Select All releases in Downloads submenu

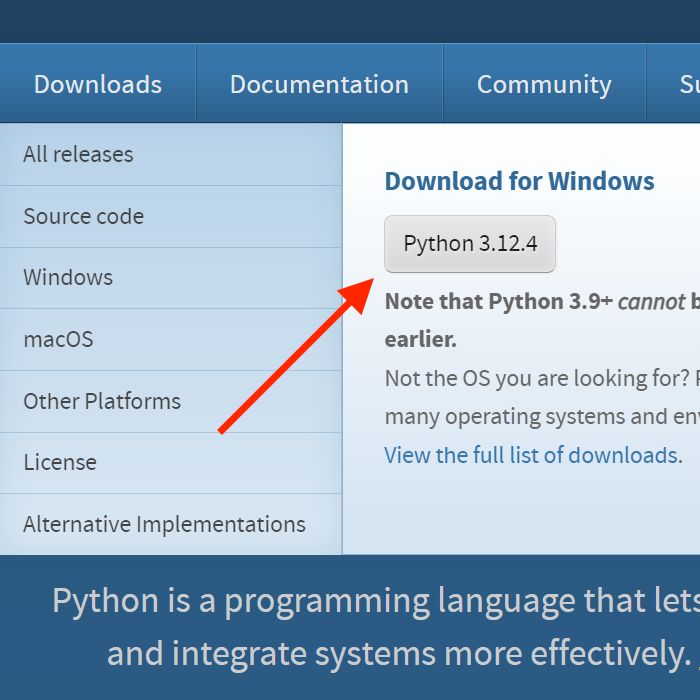pyautogui.click(x=171, y=154)
